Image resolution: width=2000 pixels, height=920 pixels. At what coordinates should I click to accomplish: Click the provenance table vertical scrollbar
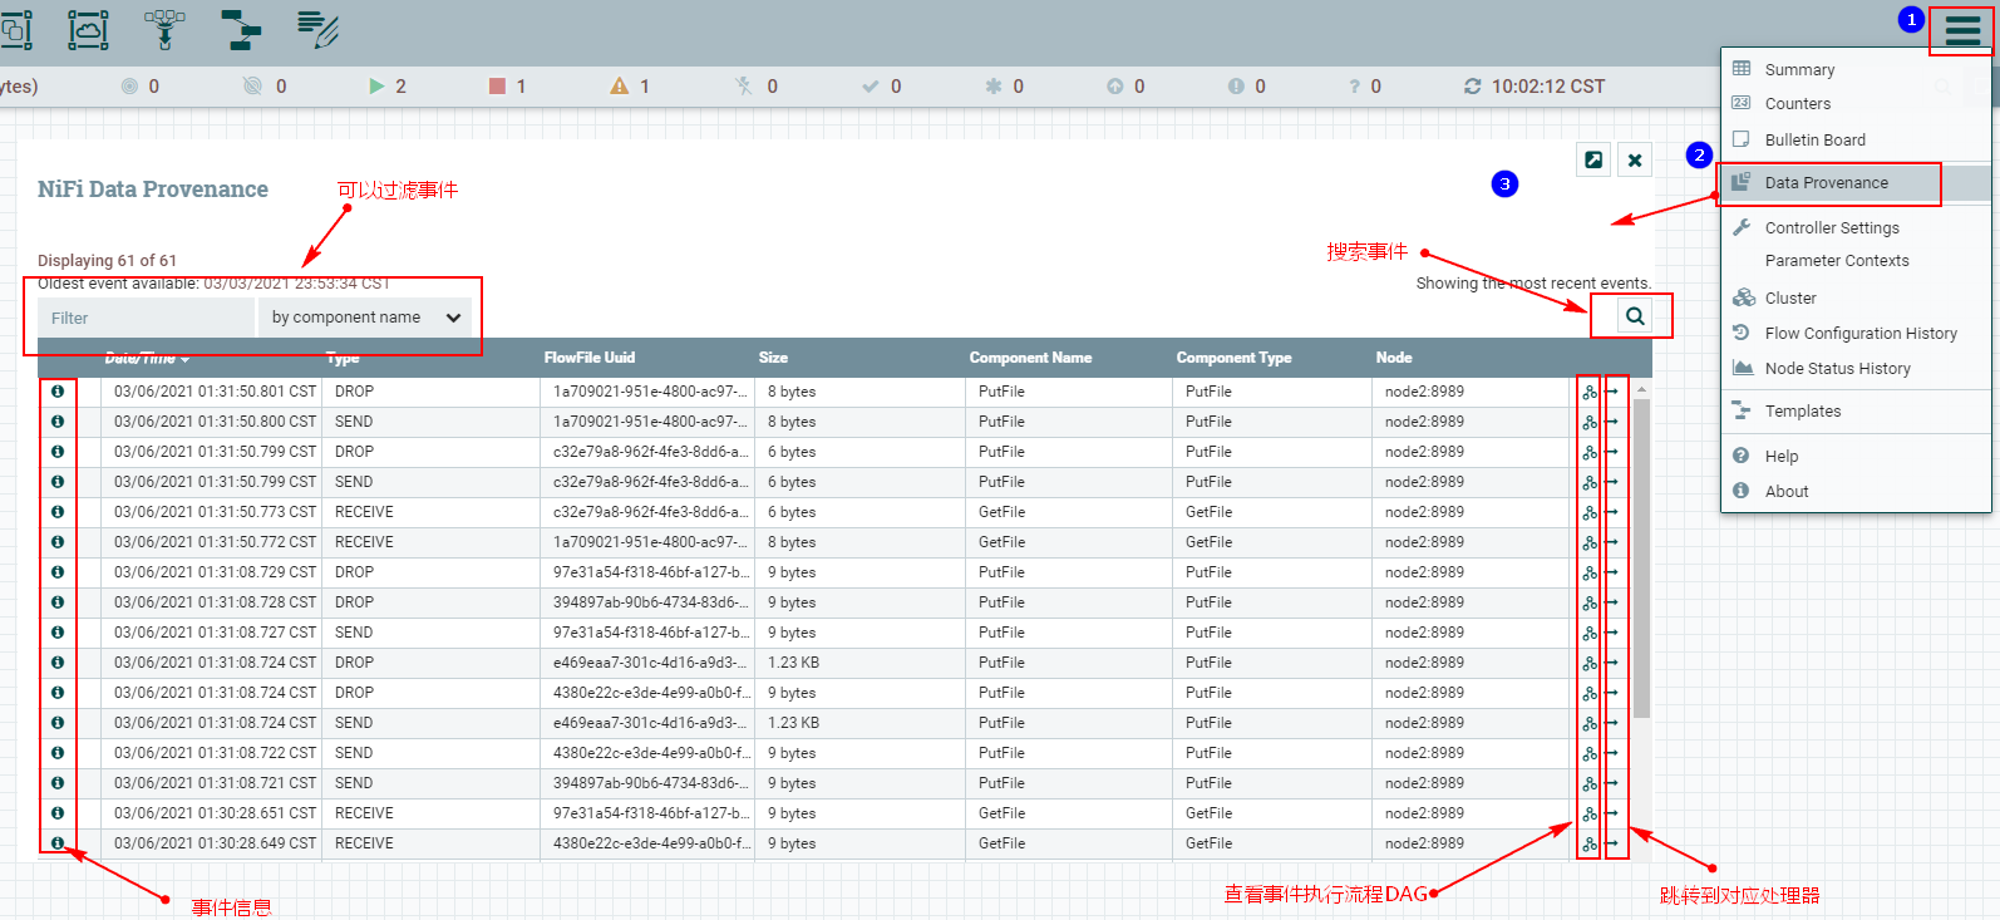pyautogui.click(x=1641, y=558)
